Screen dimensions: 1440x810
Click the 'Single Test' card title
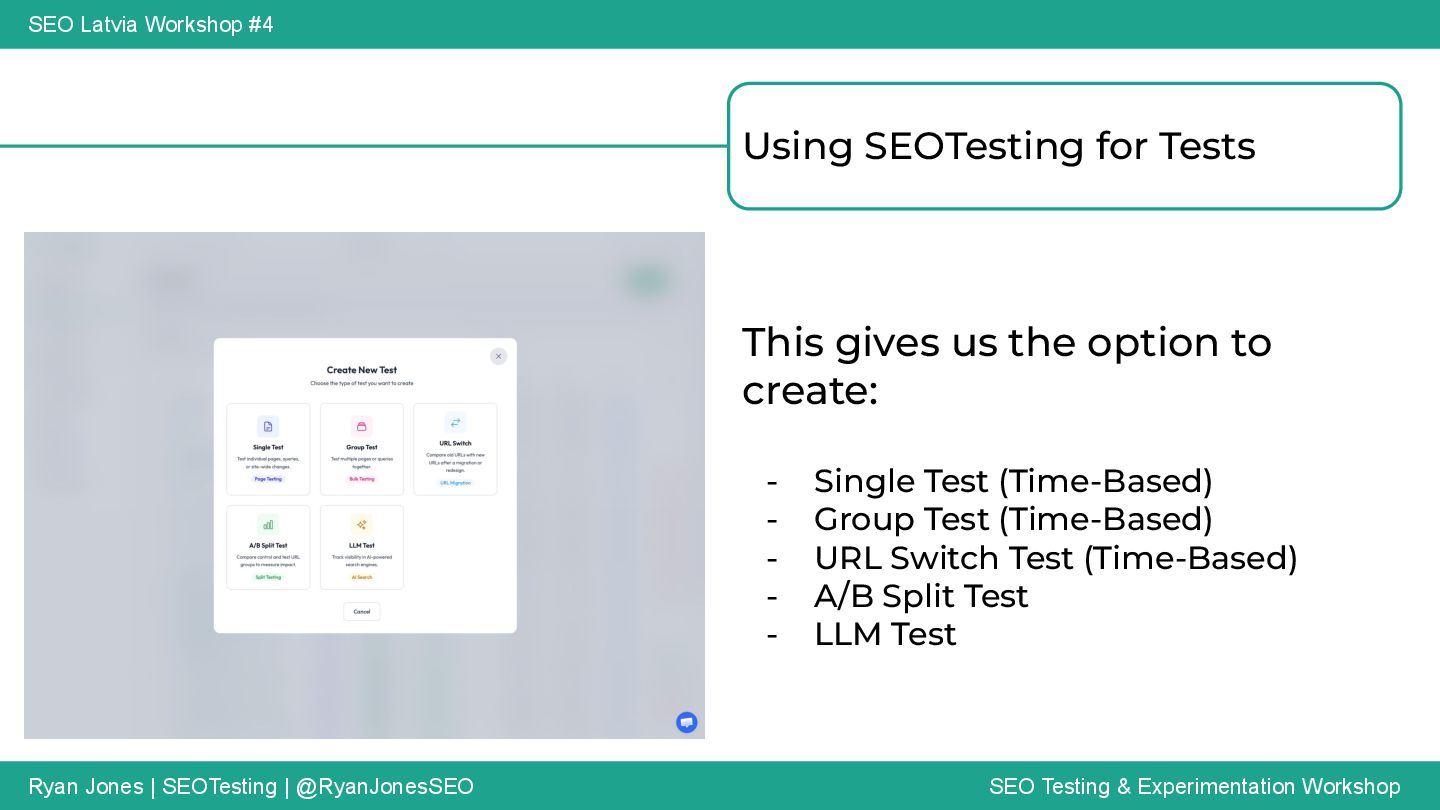(268, 448)
